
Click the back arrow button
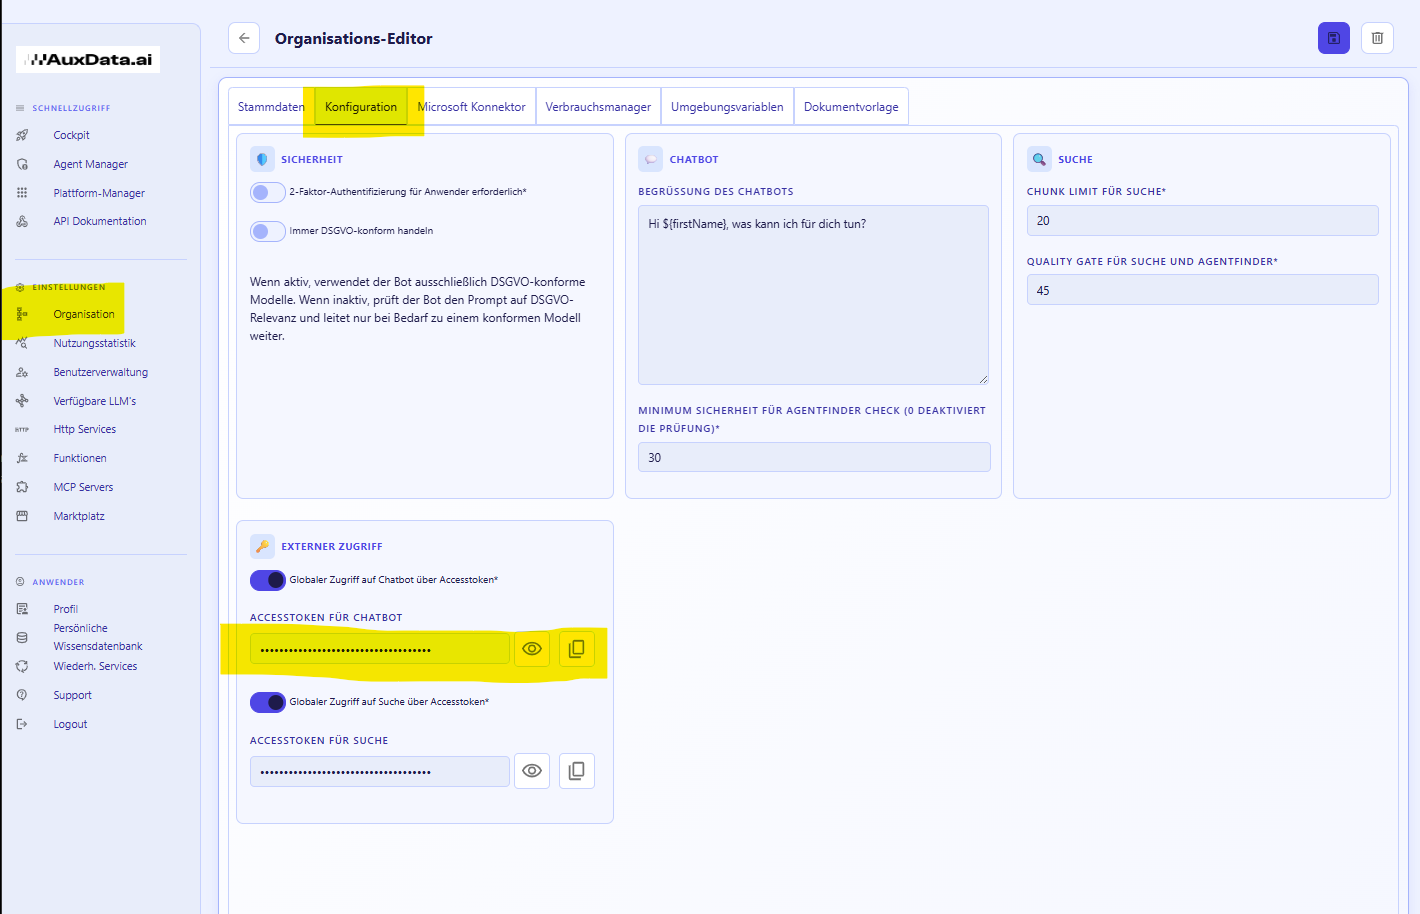click(244, 38)
